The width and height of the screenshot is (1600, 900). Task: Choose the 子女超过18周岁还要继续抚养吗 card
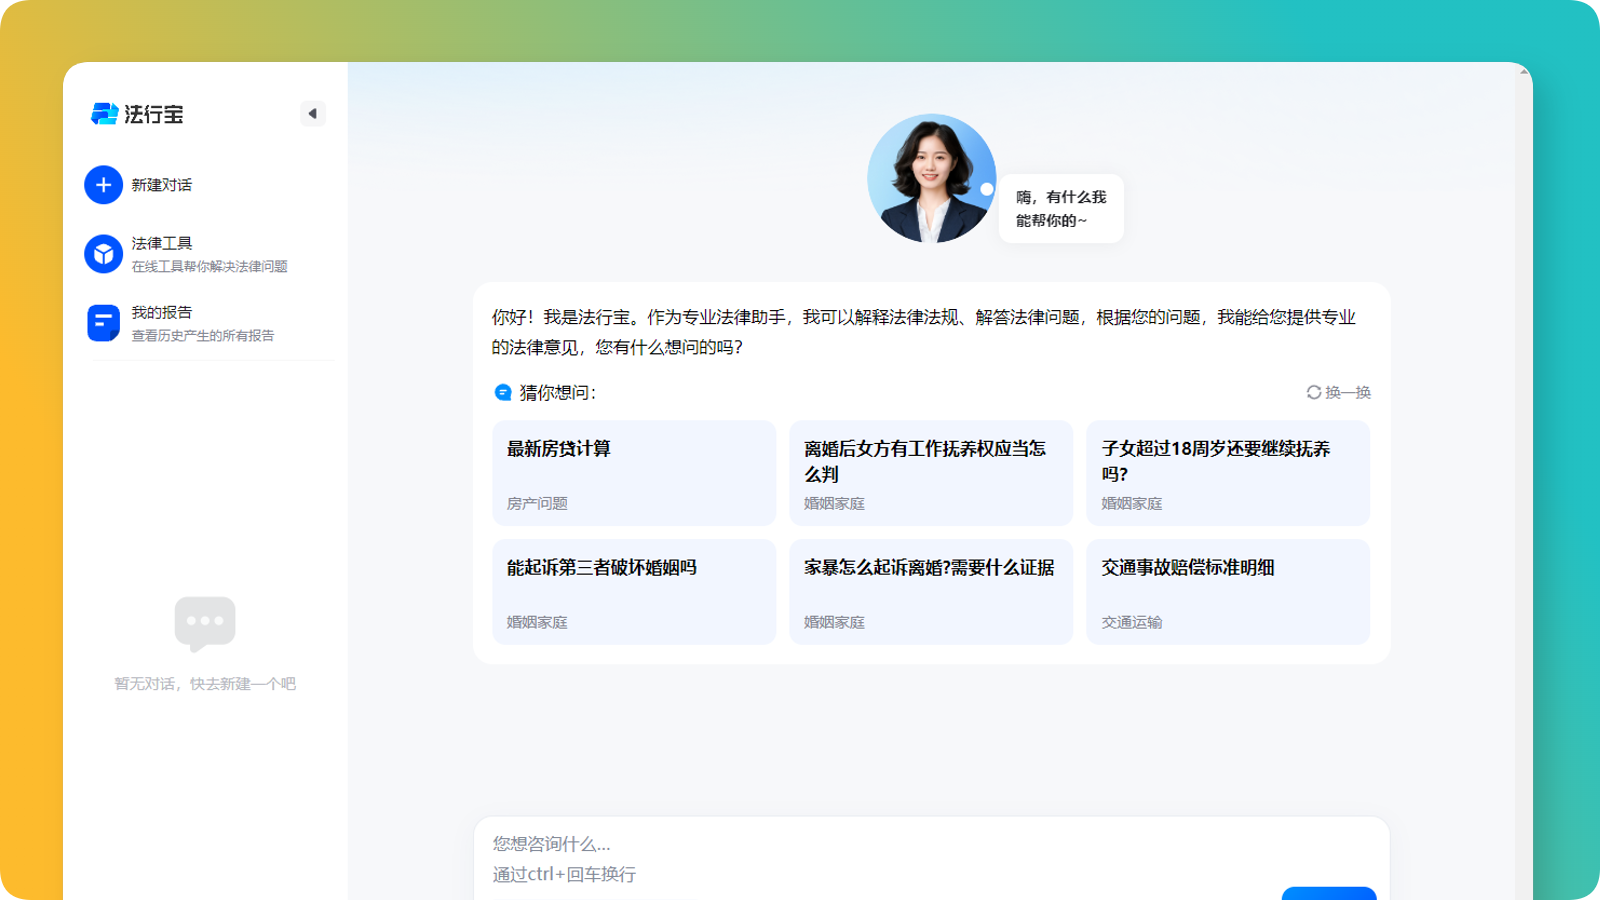1228,473
